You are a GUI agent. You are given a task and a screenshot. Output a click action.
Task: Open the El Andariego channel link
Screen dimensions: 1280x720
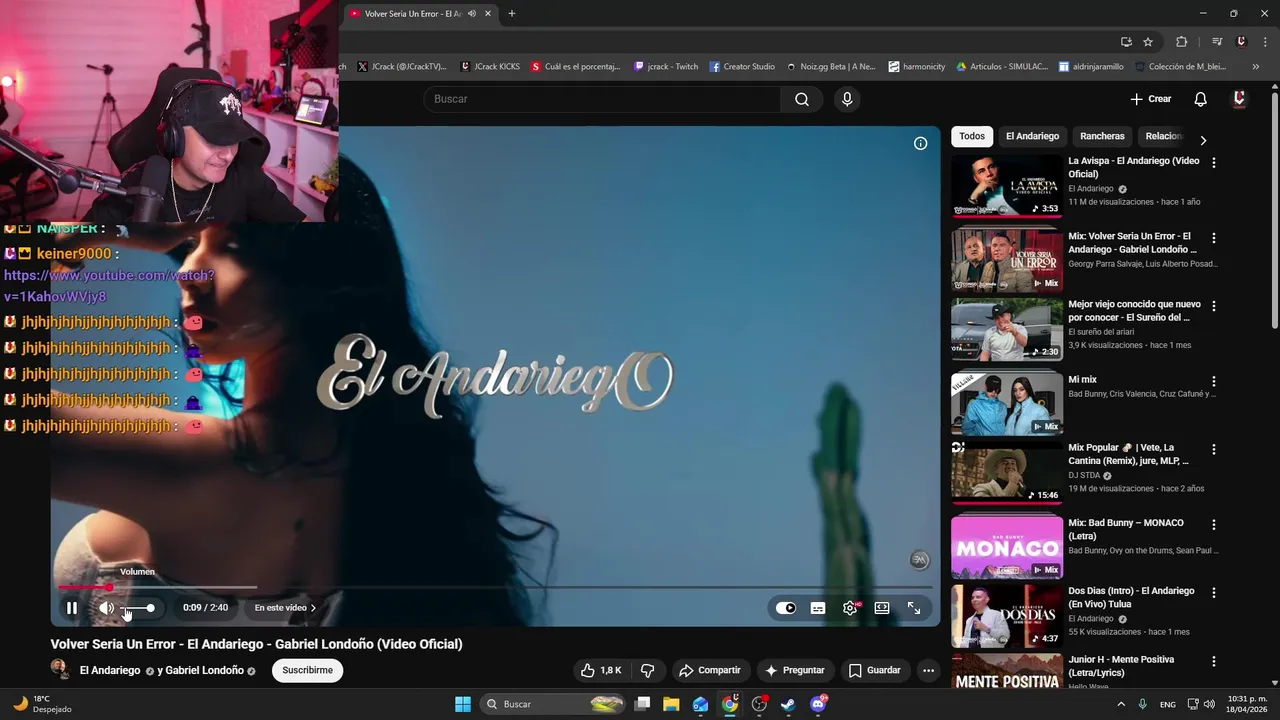(110, 670)
